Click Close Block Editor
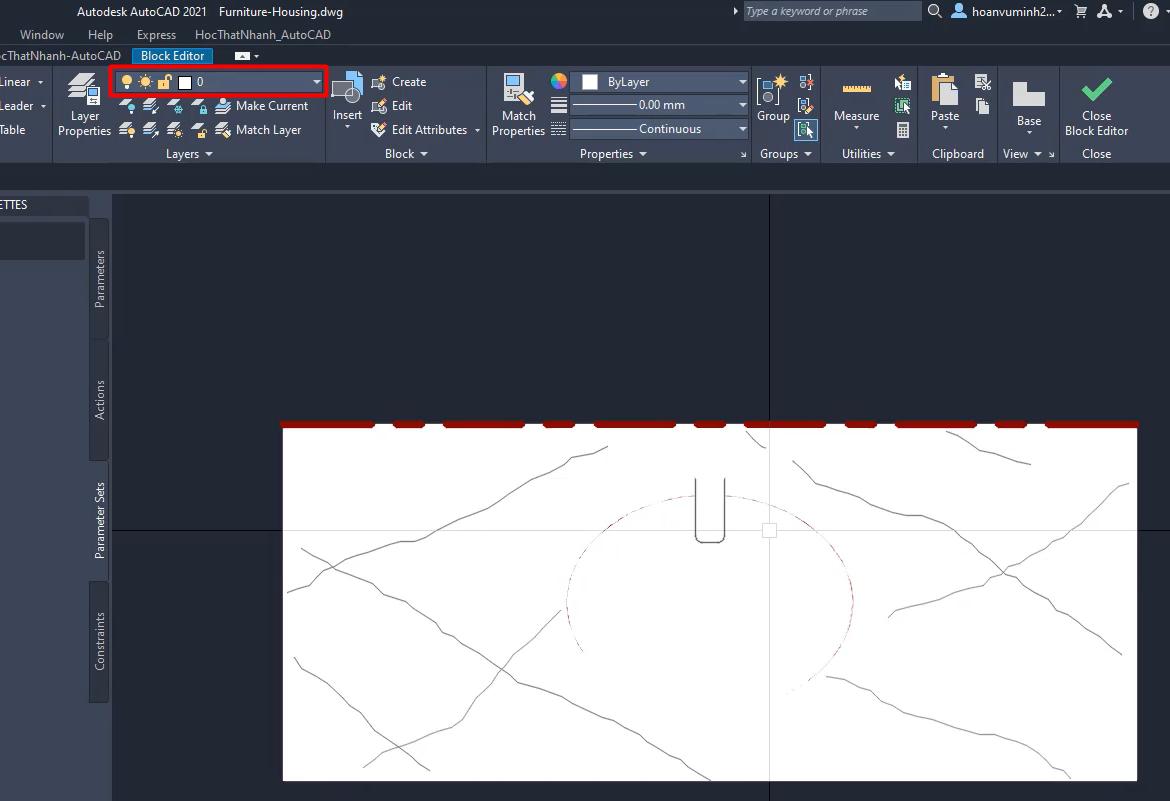Image resolution: width=1170 pixels, height=801 pixels. pos(1096,104)
